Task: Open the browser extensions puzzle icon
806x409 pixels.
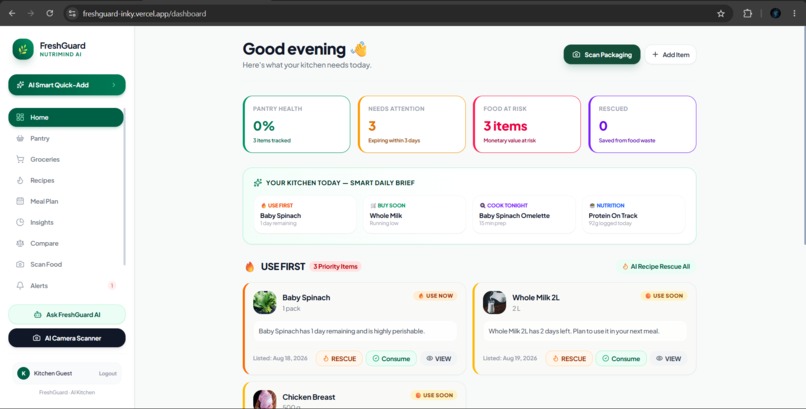Action: [x=747, y=14]
